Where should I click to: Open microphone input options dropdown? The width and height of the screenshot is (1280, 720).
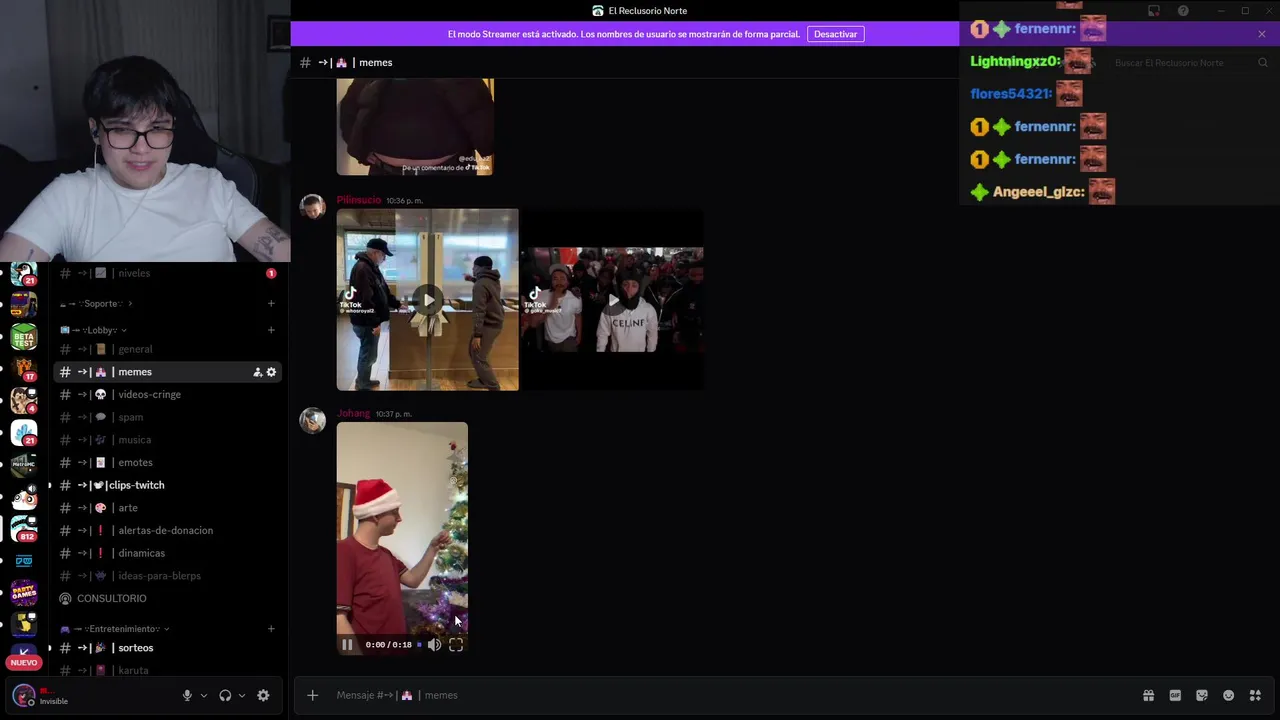[x=204, y=695]
